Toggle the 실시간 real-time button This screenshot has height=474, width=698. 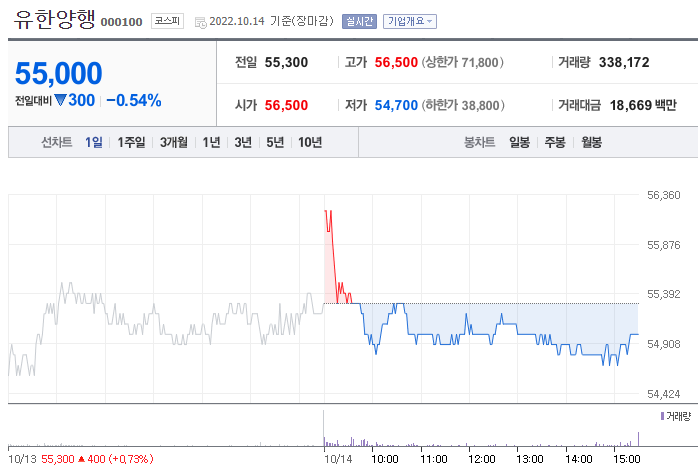359,21
